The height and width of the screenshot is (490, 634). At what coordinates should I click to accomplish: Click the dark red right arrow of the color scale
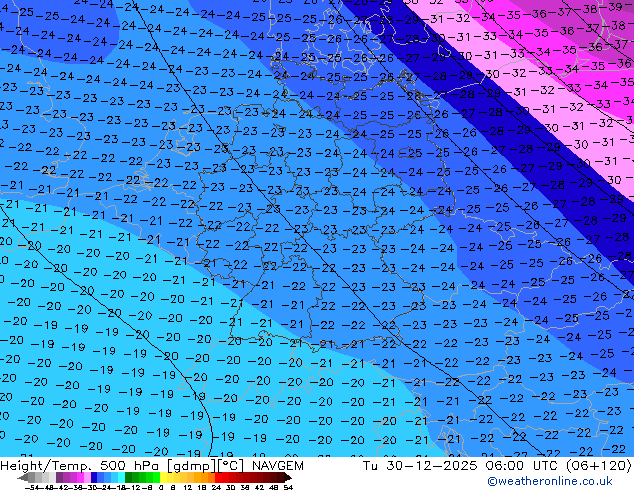coord(287,477)
